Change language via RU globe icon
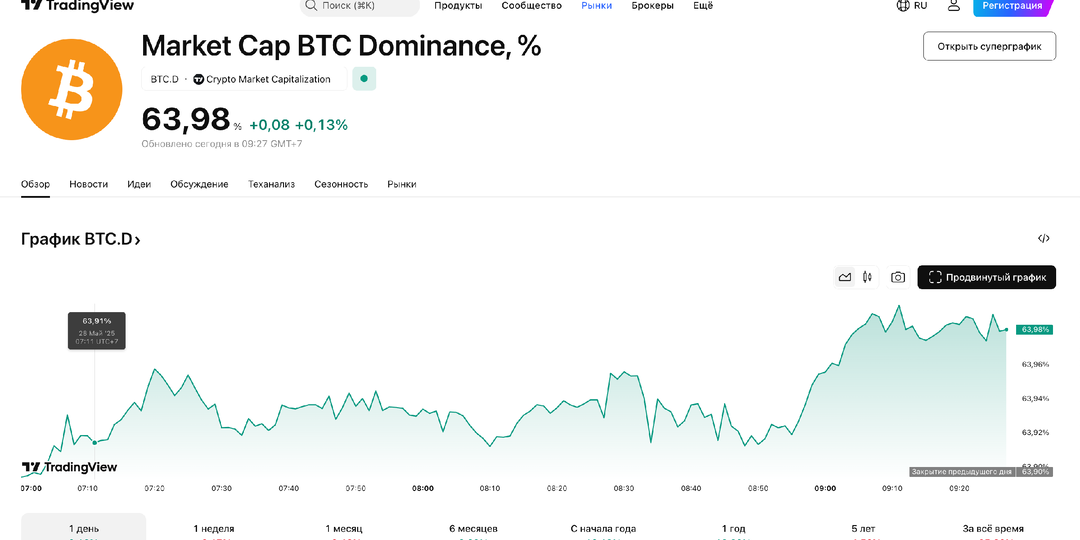This screenshot has height=540, width=1080. (912, 6)
